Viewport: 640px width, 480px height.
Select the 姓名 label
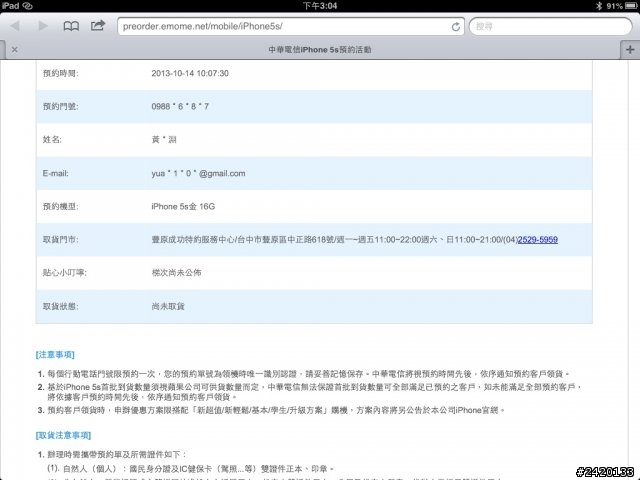pos(52,140)
